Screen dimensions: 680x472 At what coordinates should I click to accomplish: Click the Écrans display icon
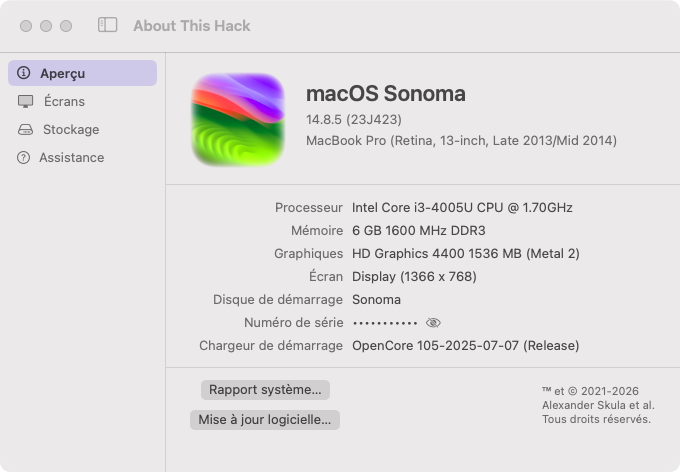click(x=26, y=102)
